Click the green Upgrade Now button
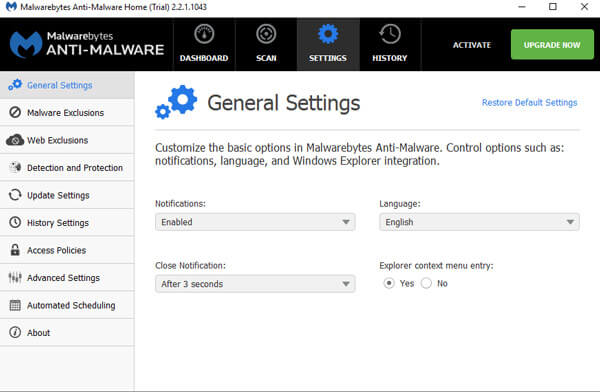This screenshot has width=600, height=392. point(552,44)
